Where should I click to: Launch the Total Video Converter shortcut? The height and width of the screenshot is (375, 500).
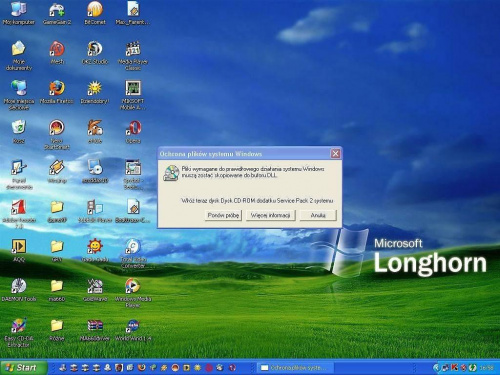[x=133, y=254]
